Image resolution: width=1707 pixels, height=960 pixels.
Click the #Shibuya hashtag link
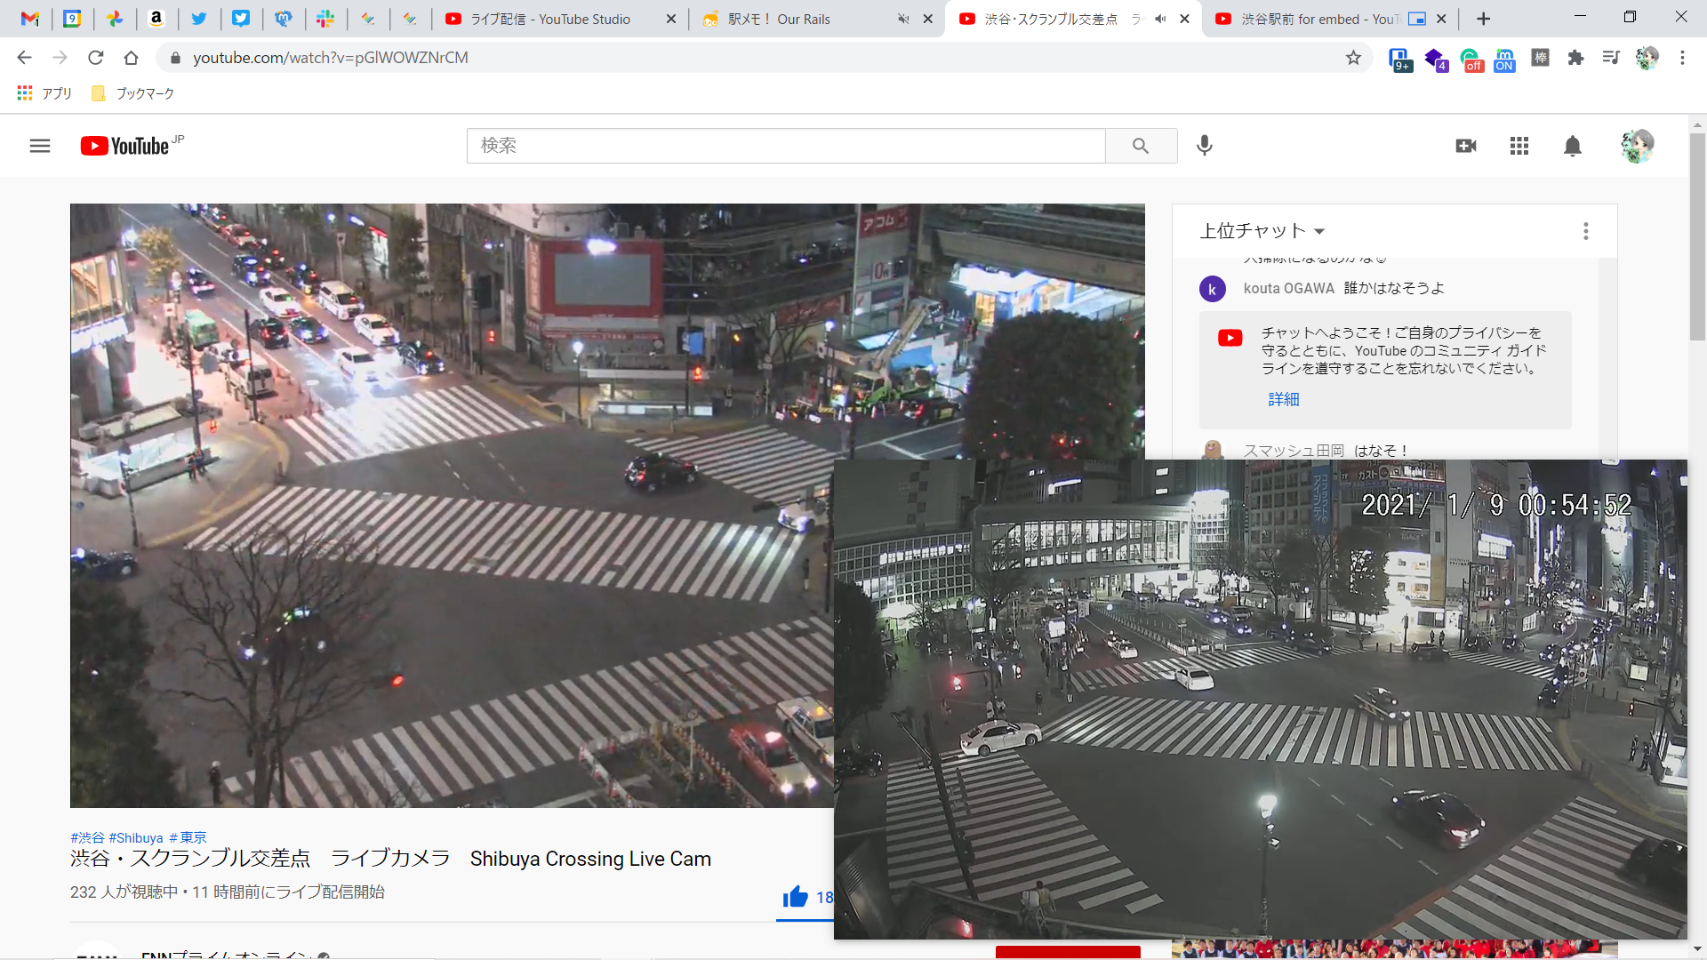pyautogui.click(x=136, y=838)
